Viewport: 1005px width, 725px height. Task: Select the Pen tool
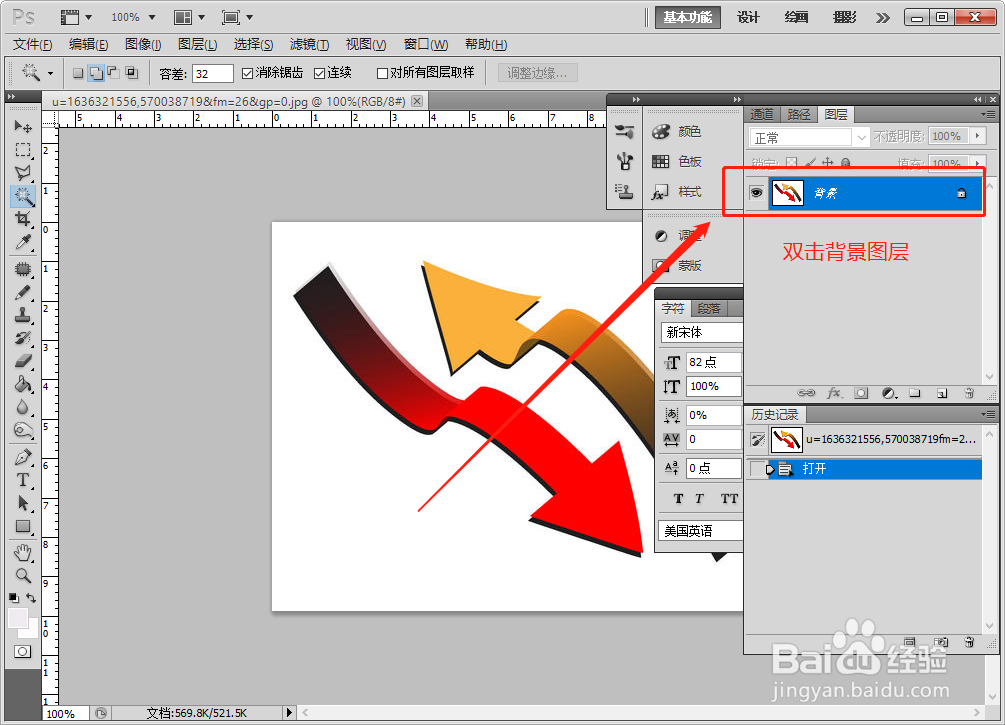[23, 457]
